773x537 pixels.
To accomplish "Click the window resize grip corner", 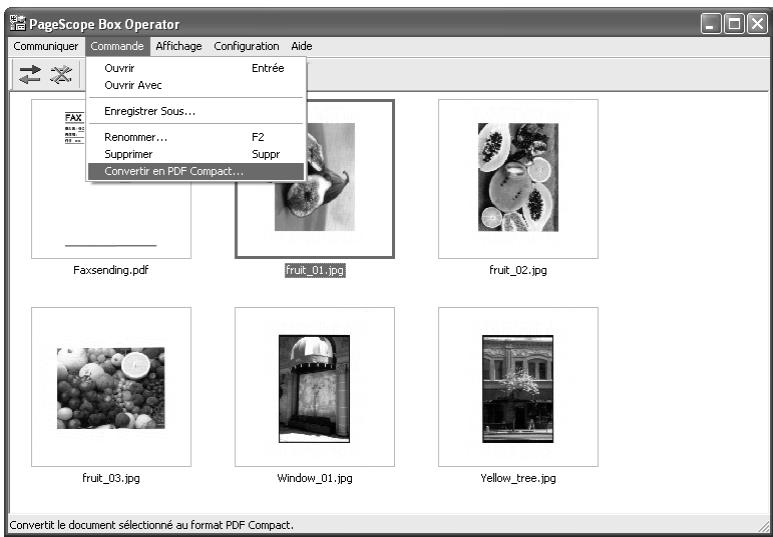I will [763, 525].
